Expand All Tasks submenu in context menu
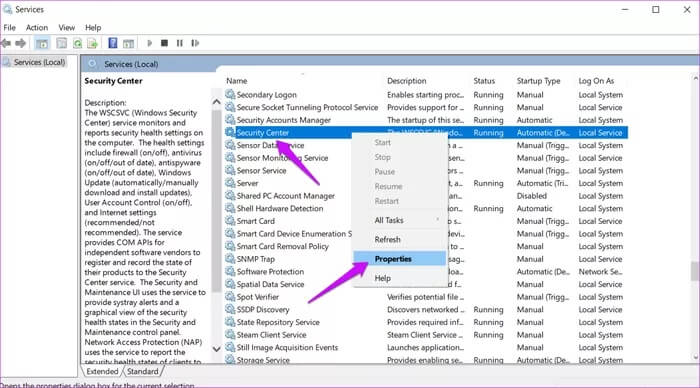 point(400,220)
